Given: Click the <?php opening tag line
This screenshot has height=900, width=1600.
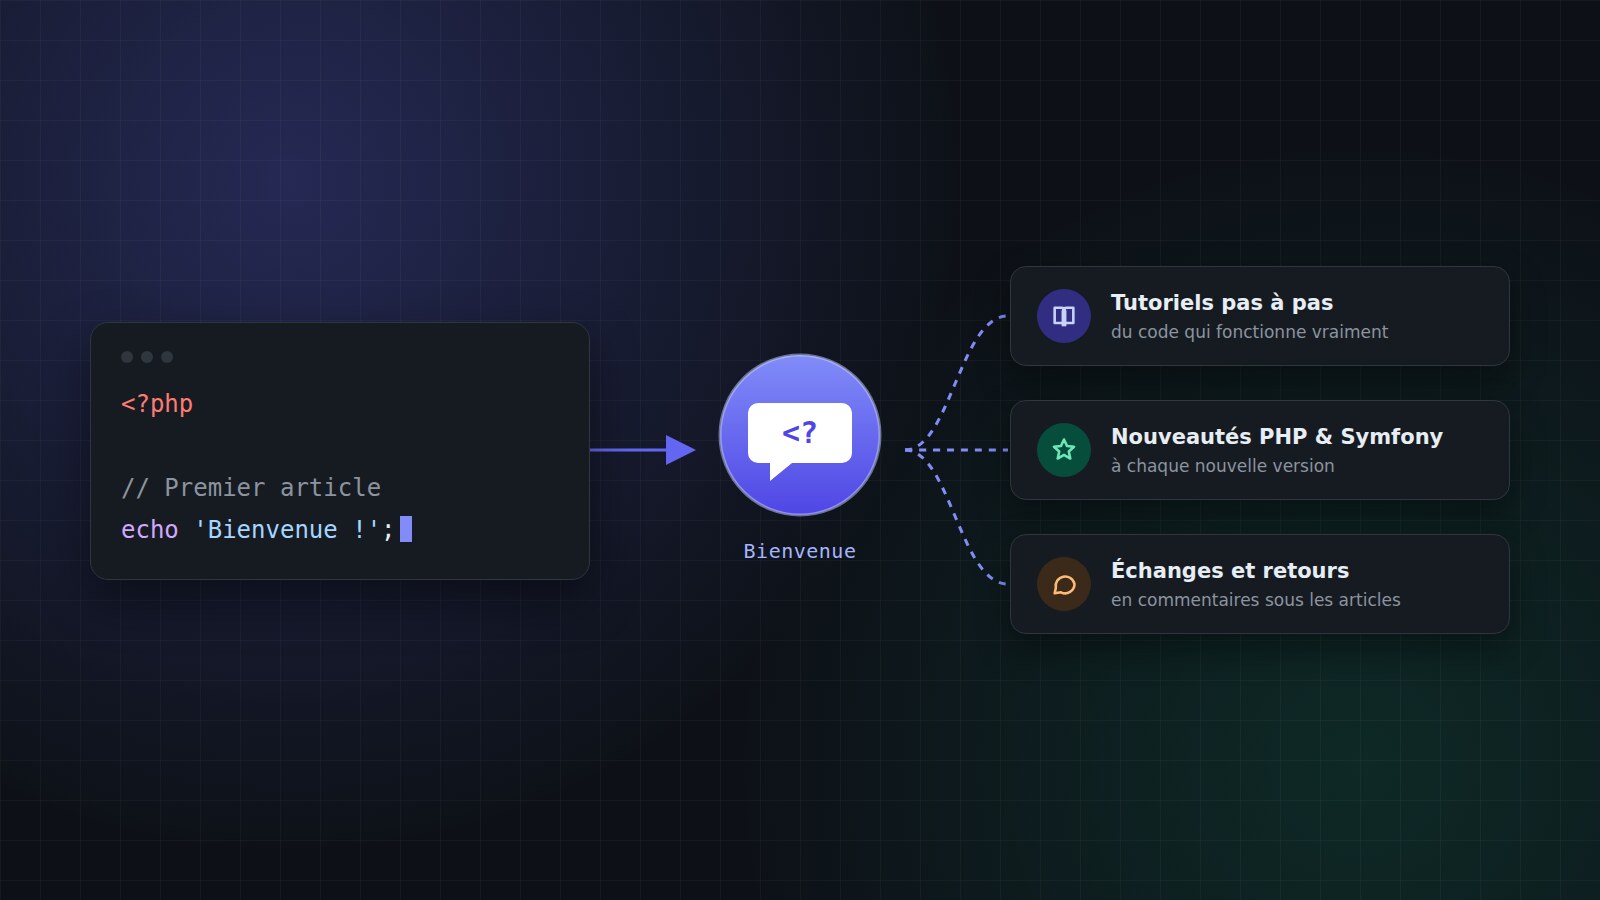Looking at the screenshot, I should 157,404.
